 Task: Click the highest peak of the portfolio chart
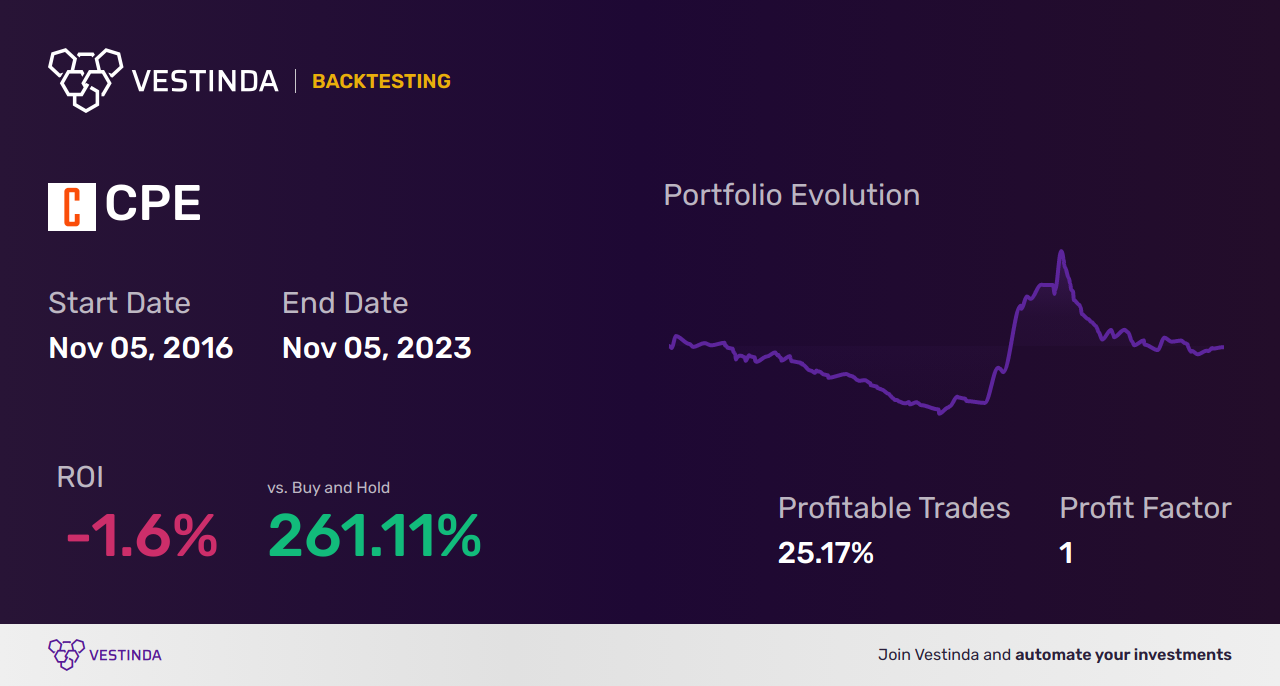click(1060, 253)
